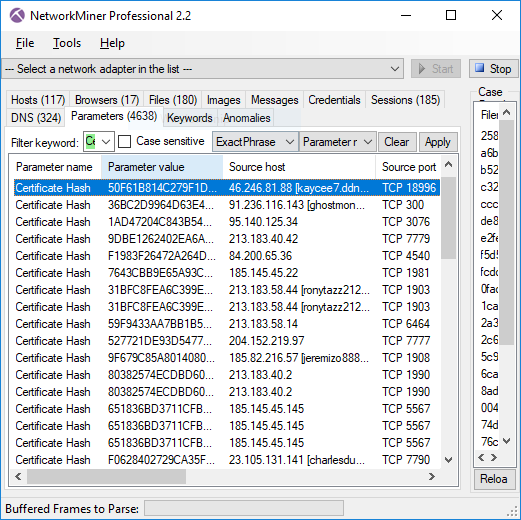Select case file entry starting with c32
Viewport: 521px width, 520px height.
[489, 187]
